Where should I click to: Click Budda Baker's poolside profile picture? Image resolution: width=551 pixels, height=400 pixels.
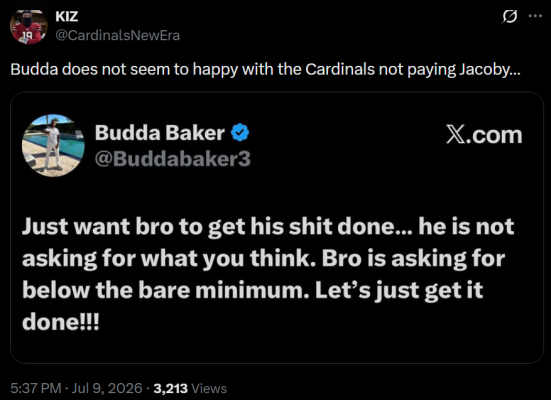pos(53,146)
